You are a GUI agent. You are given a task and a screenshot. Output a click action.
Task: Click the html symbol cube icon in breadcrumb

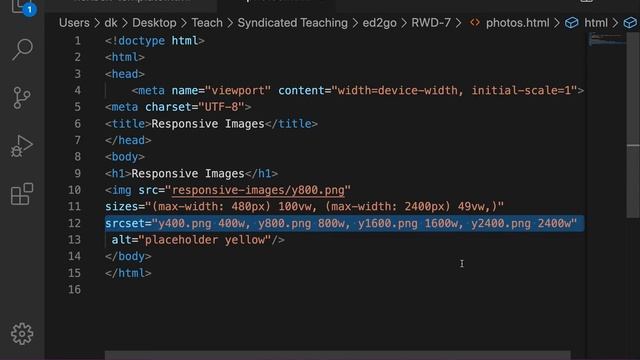click(571, 23)
